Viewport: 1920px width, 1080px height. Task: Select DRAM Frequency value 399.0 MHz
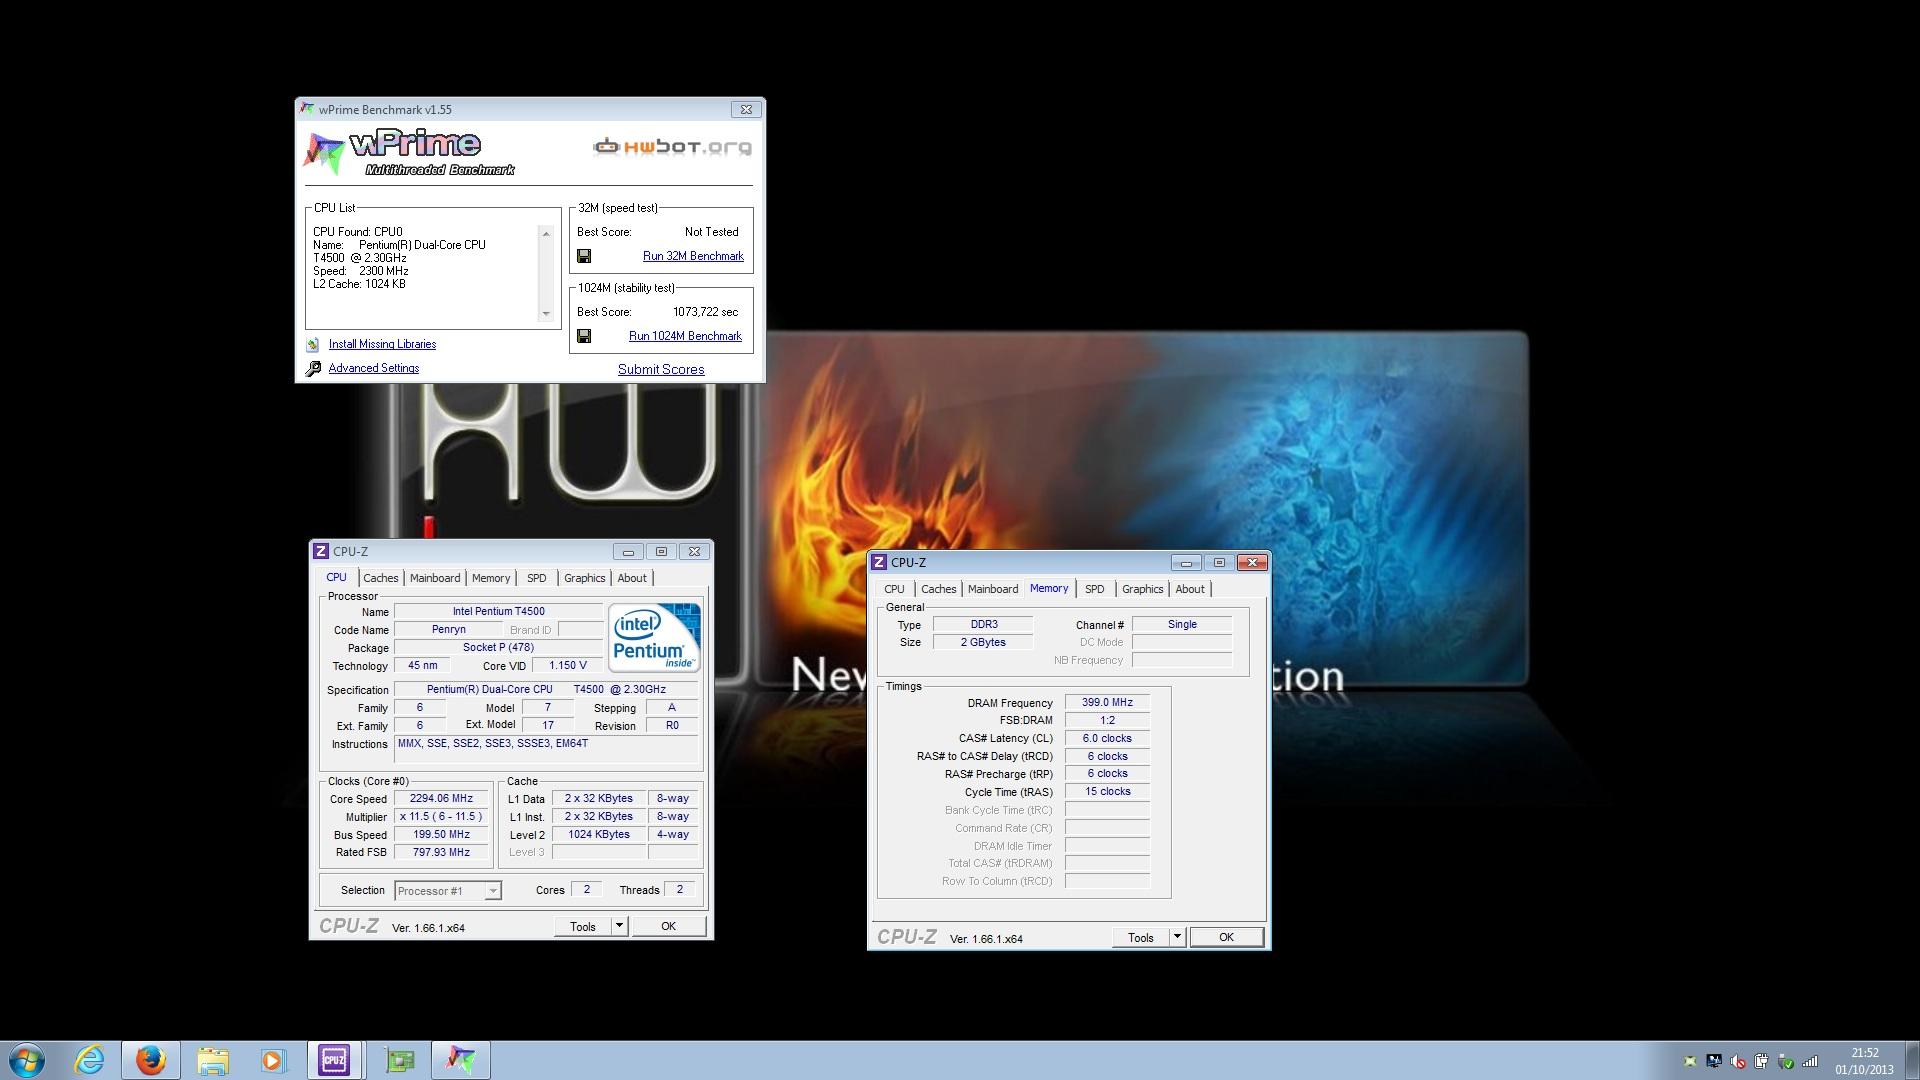tap(1107, 703)
